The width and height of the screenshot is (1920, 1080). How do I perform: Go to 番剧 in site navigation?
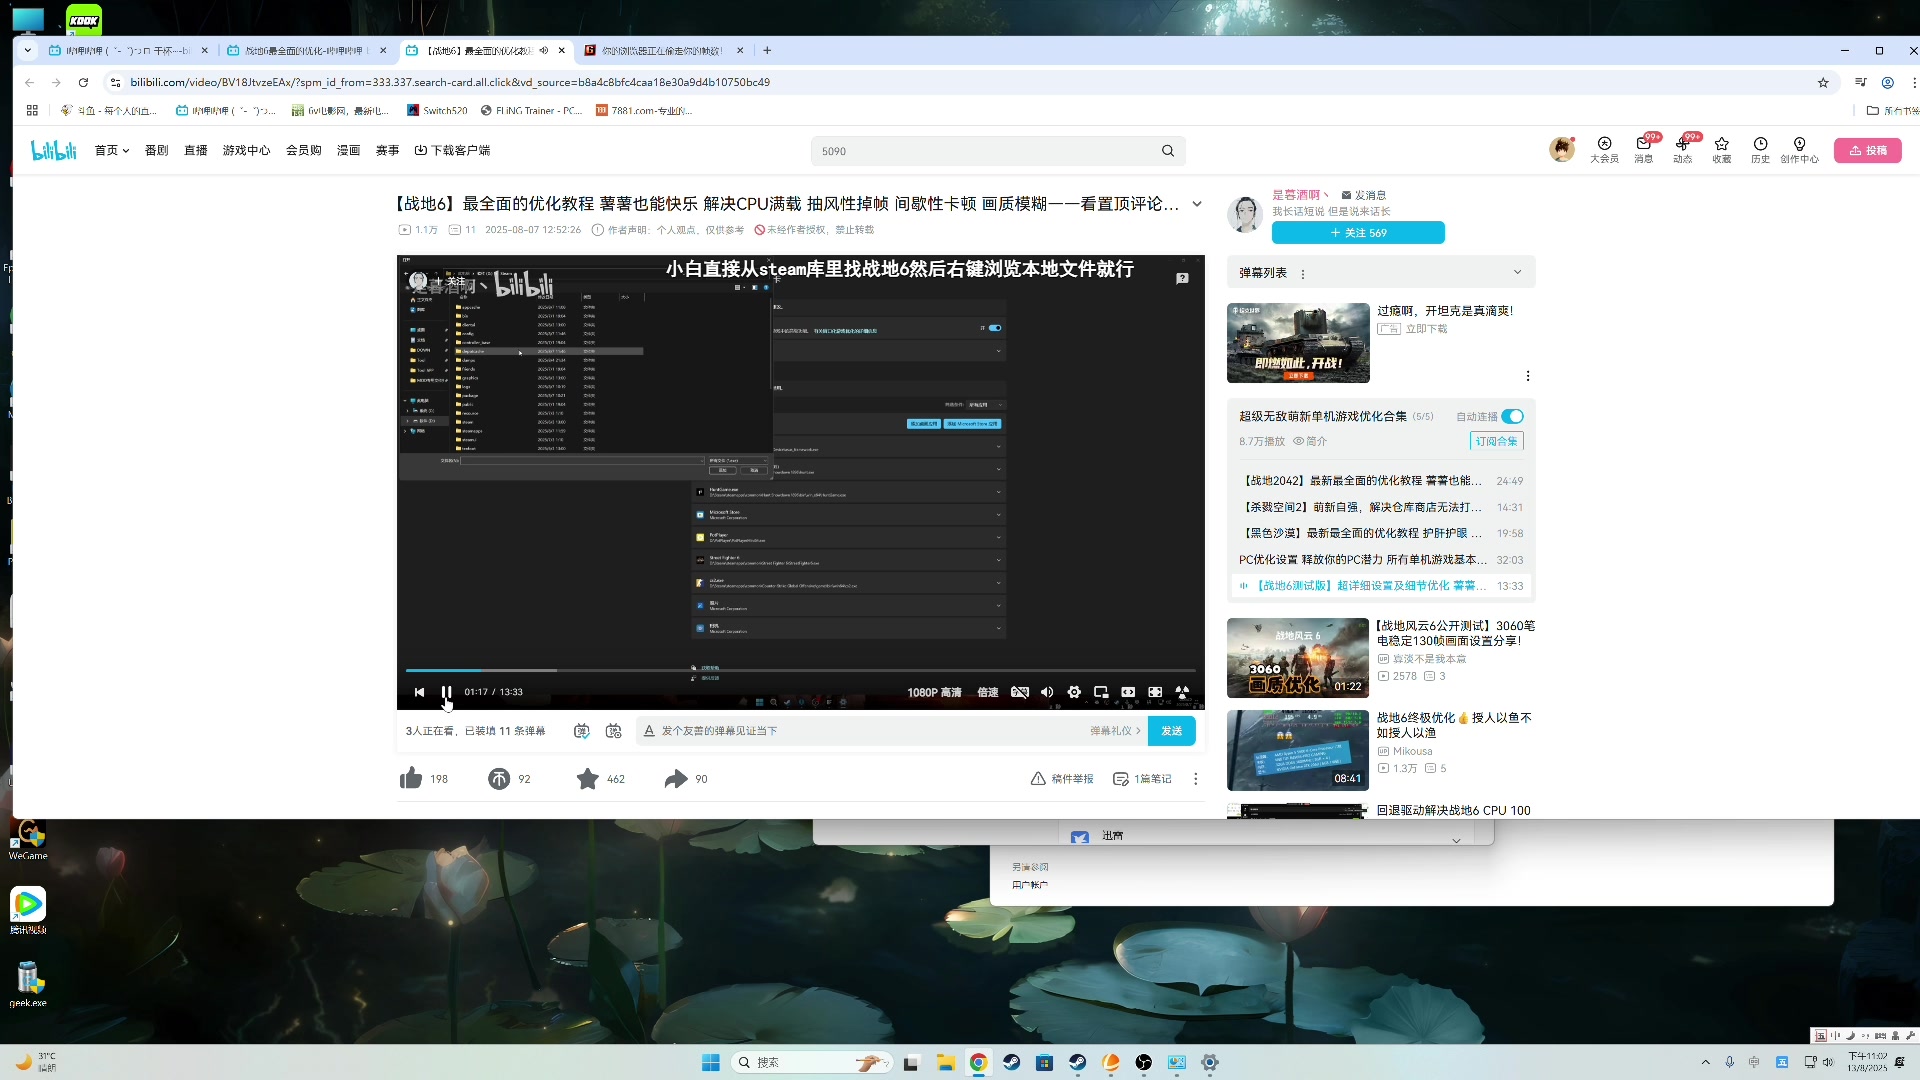[x=156, y=151]
